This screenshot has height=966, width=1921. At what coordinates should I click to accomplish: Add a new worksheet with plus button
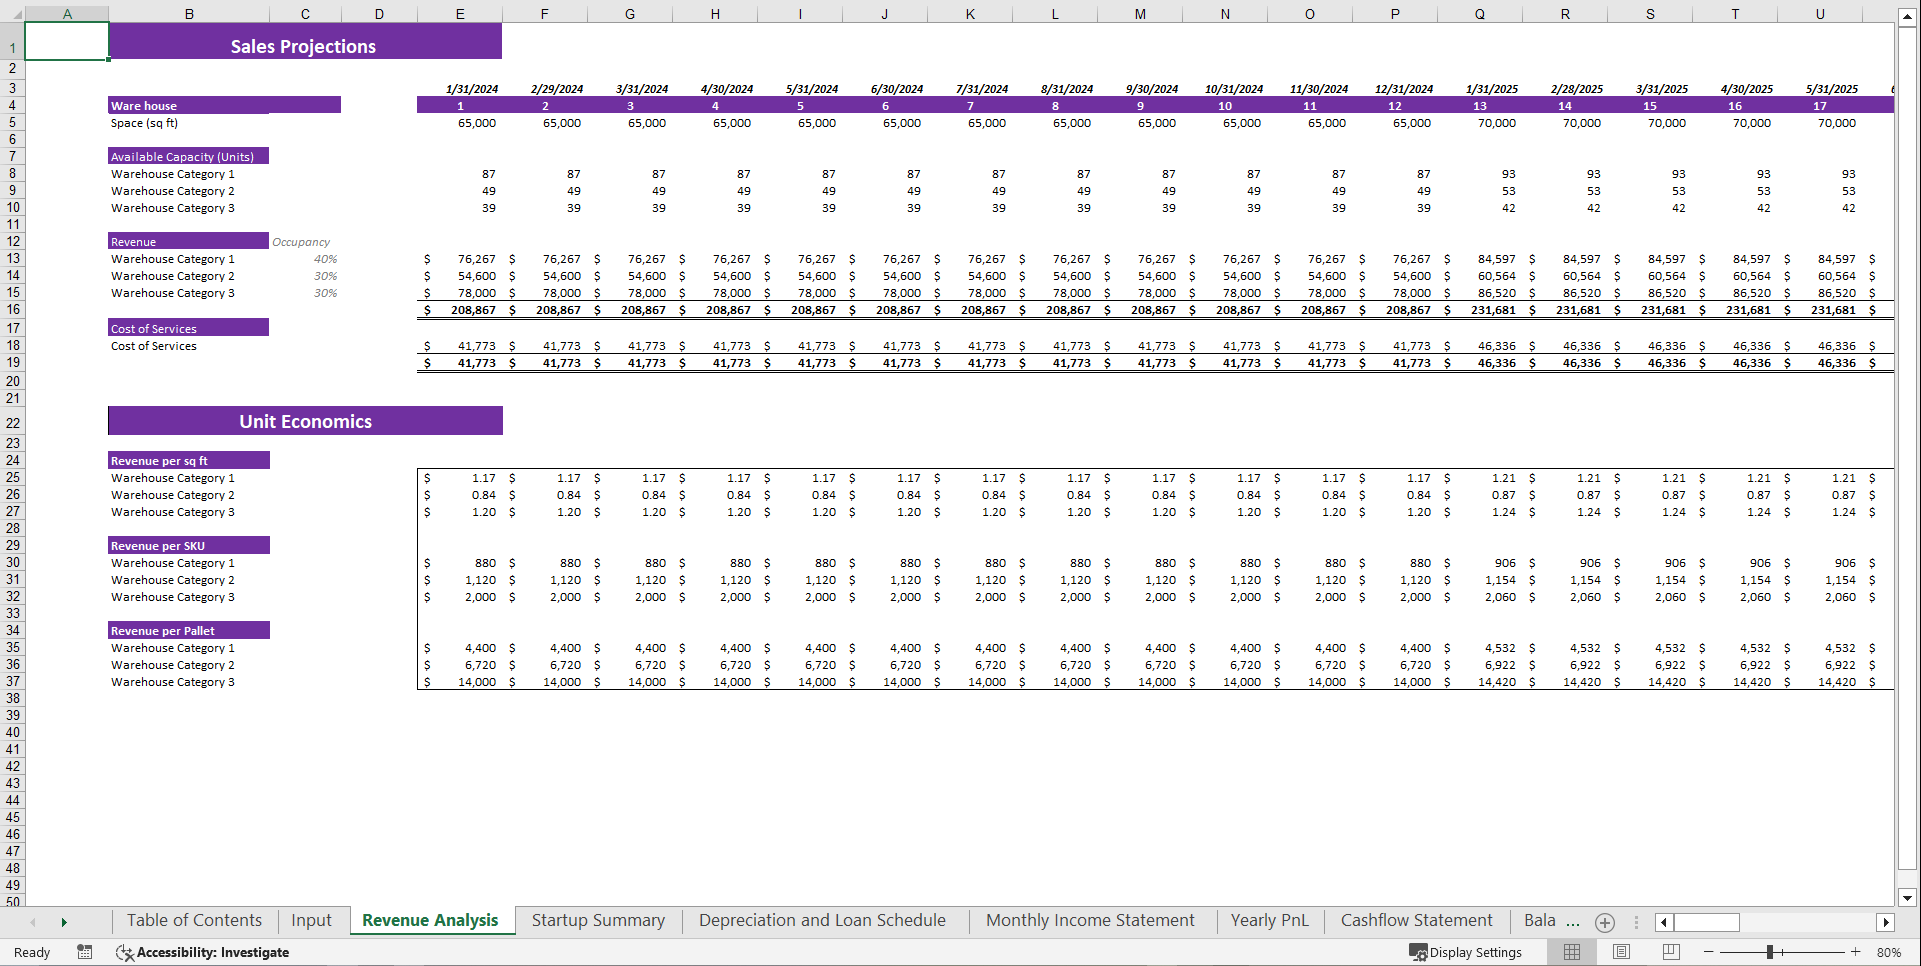[x=1605, y=922]
